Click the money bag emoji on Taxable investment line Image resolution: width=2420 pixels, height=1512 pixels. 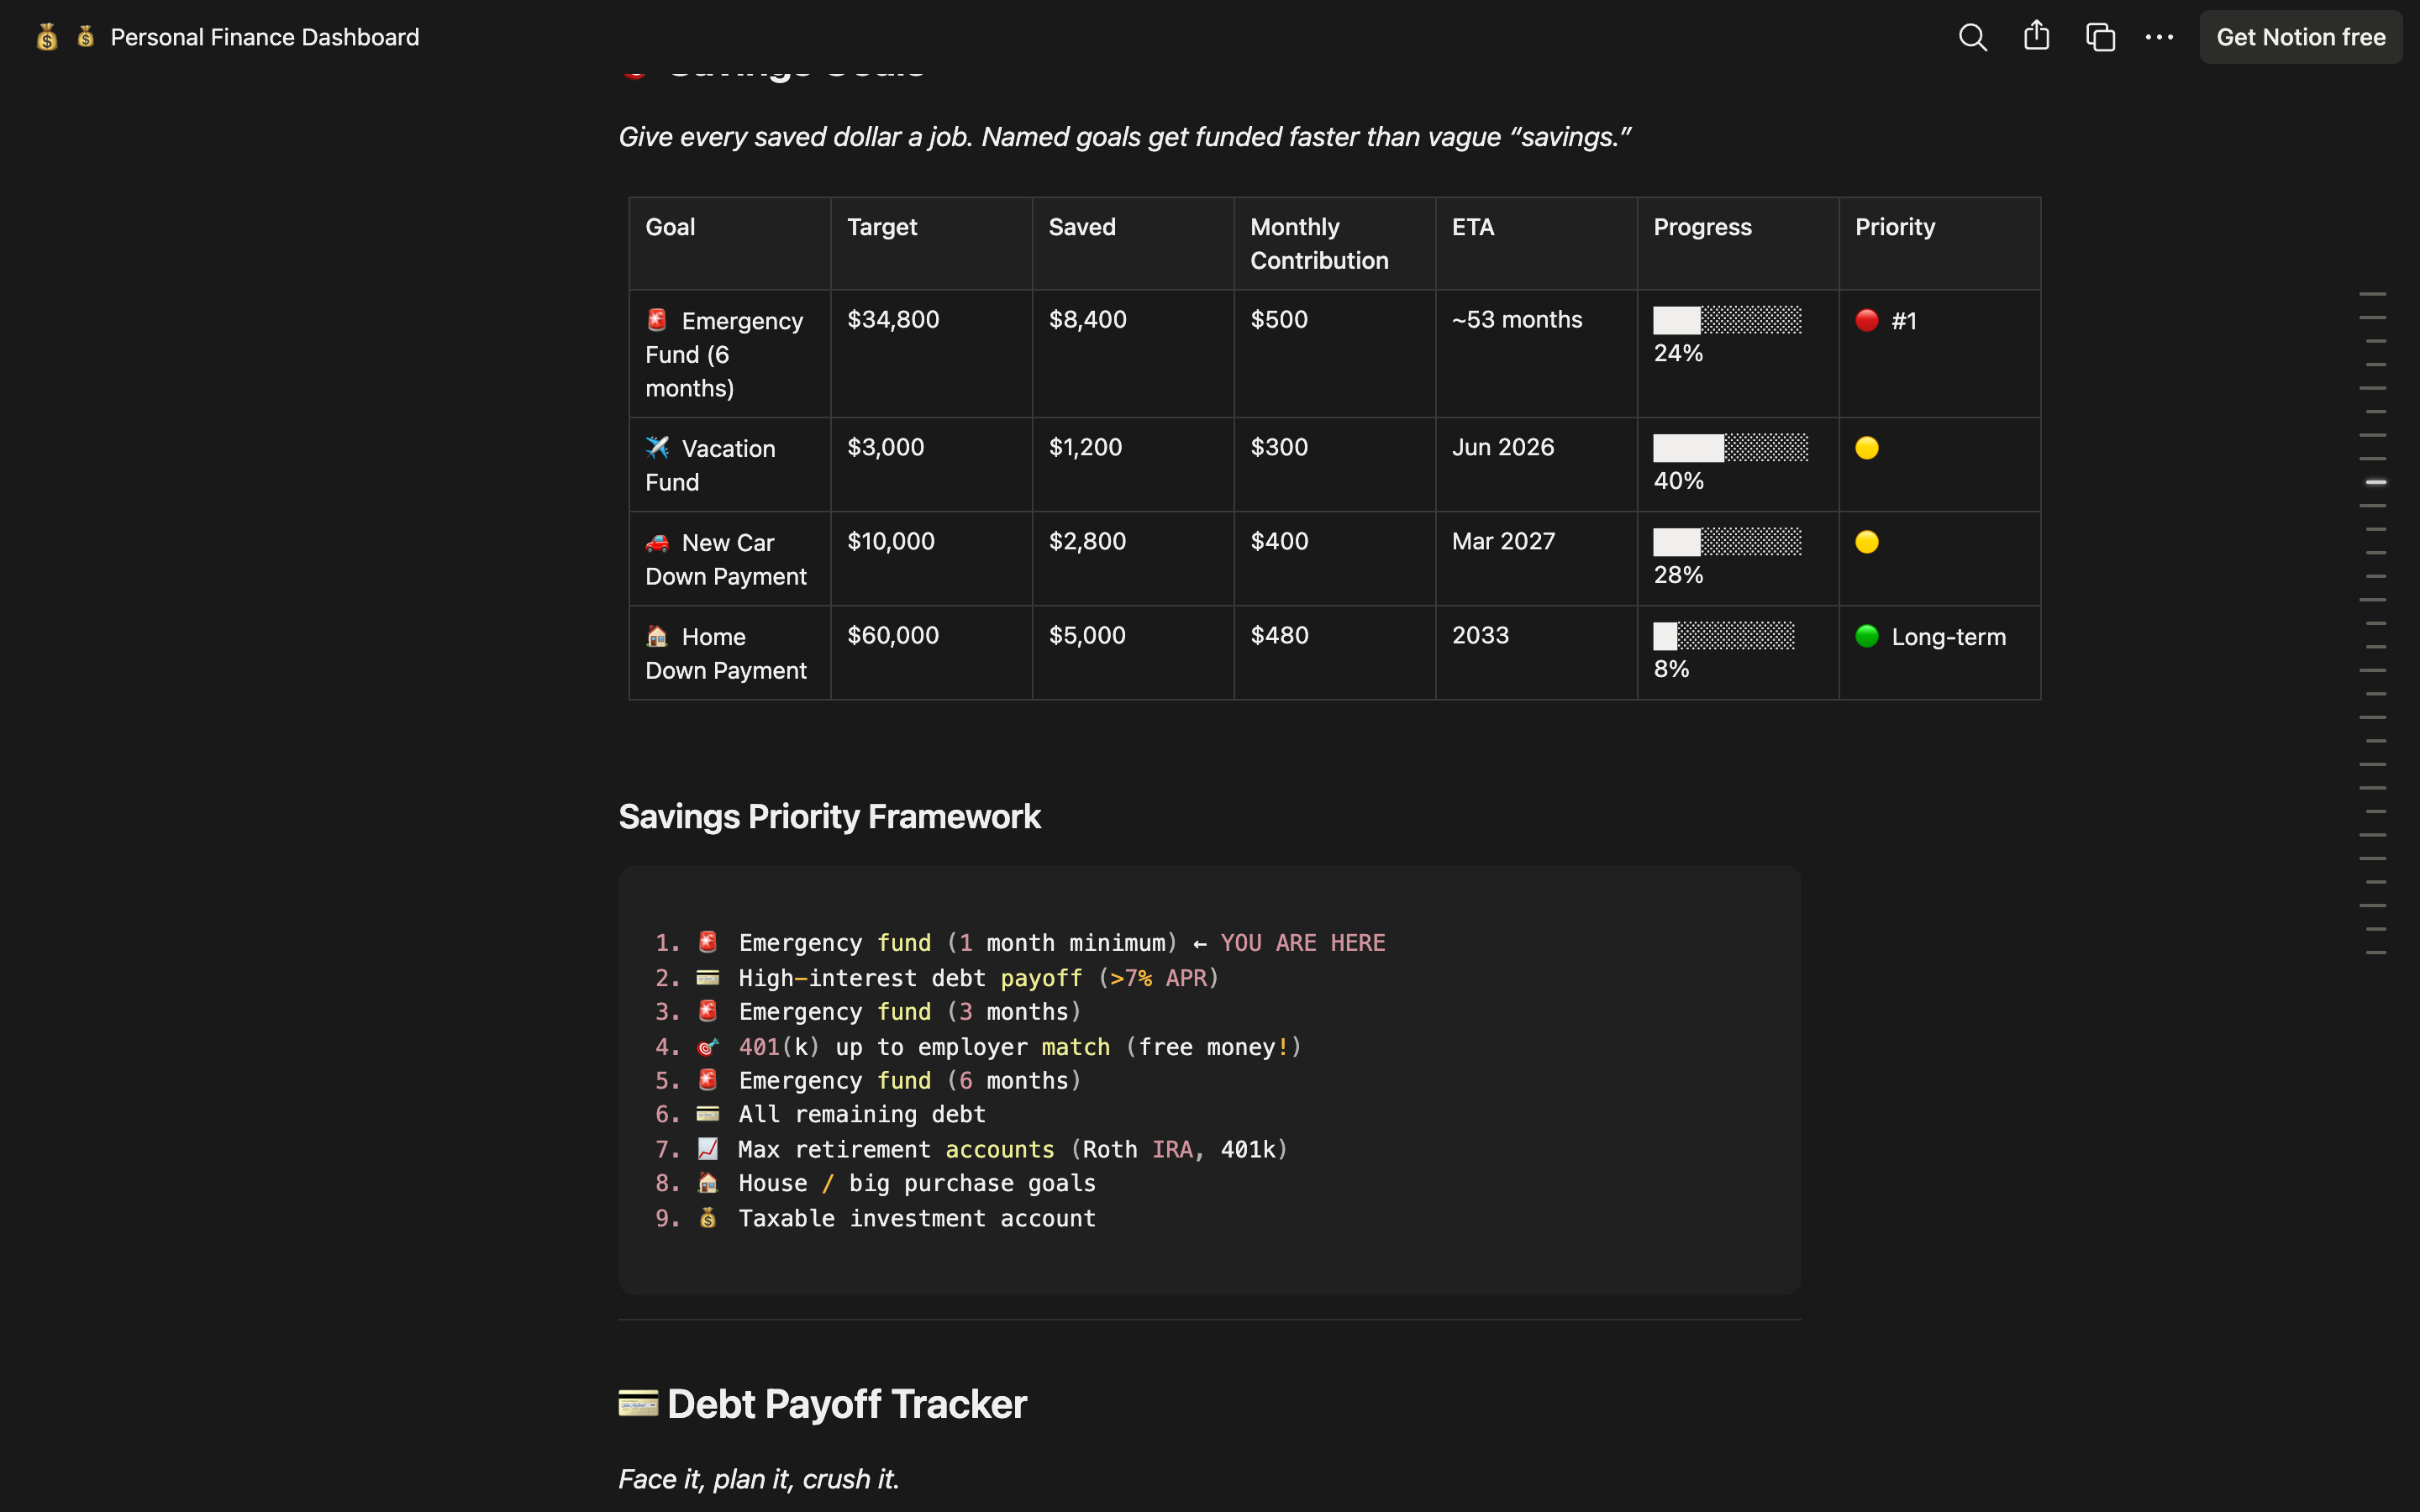[708, 1218]
